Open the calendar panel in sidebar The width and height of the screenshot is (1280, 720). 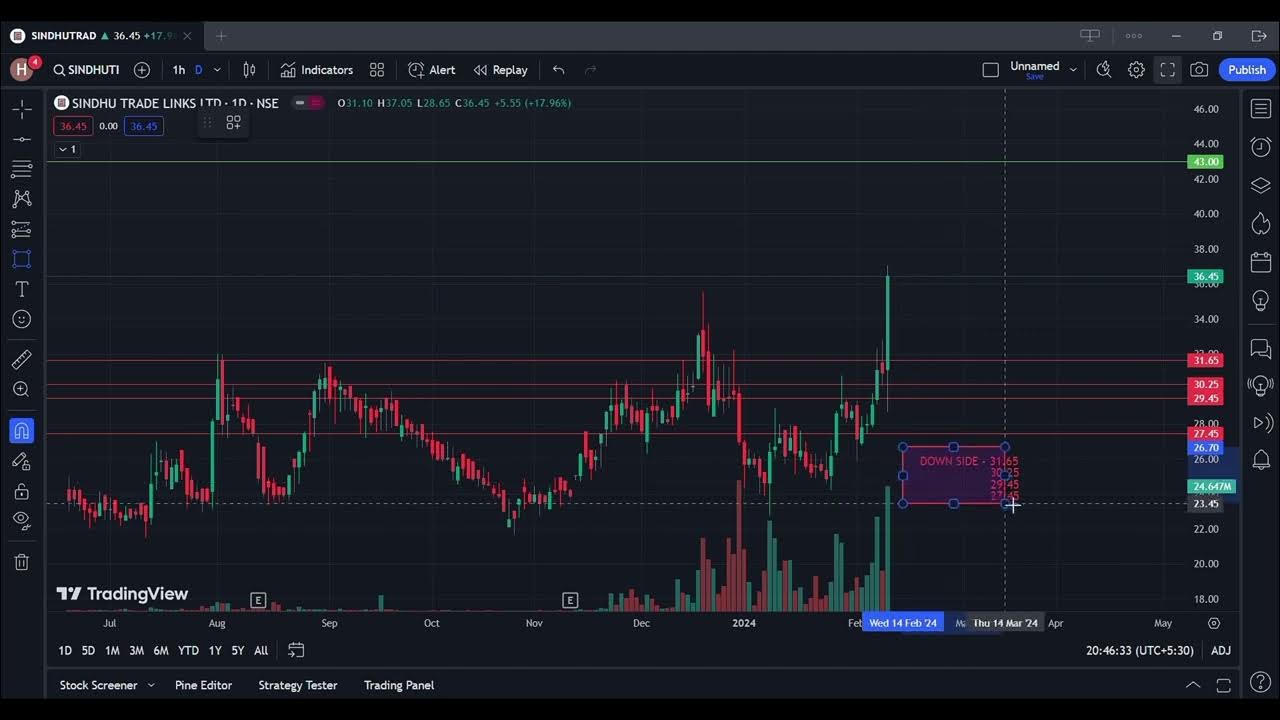[x=1261, y=263]
